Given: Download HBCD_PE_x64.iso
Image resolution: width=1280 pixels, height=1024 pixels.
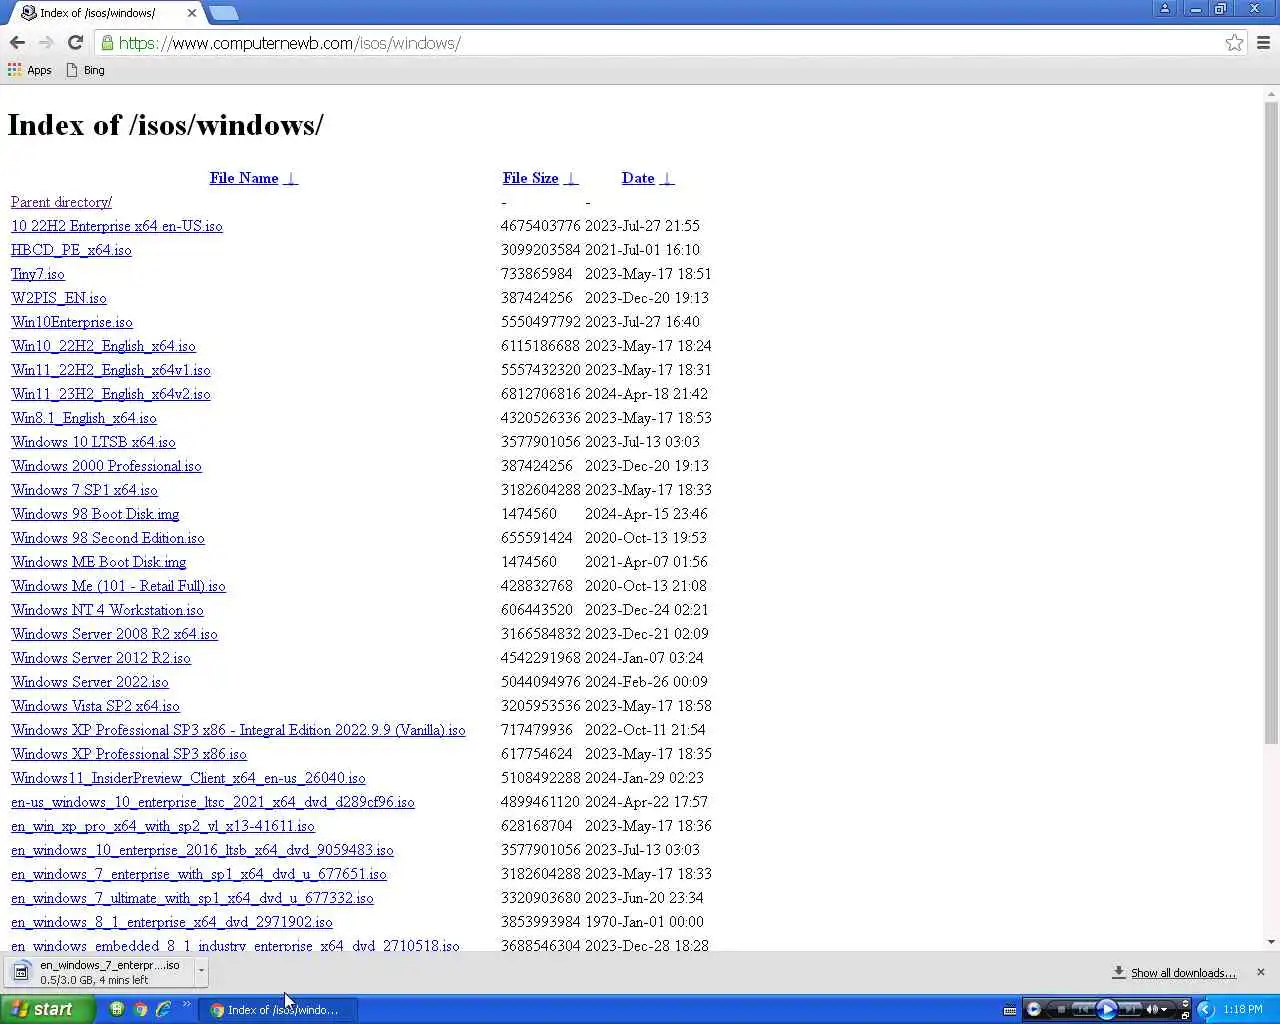Looking at the screenshot, I should (71, 250).
